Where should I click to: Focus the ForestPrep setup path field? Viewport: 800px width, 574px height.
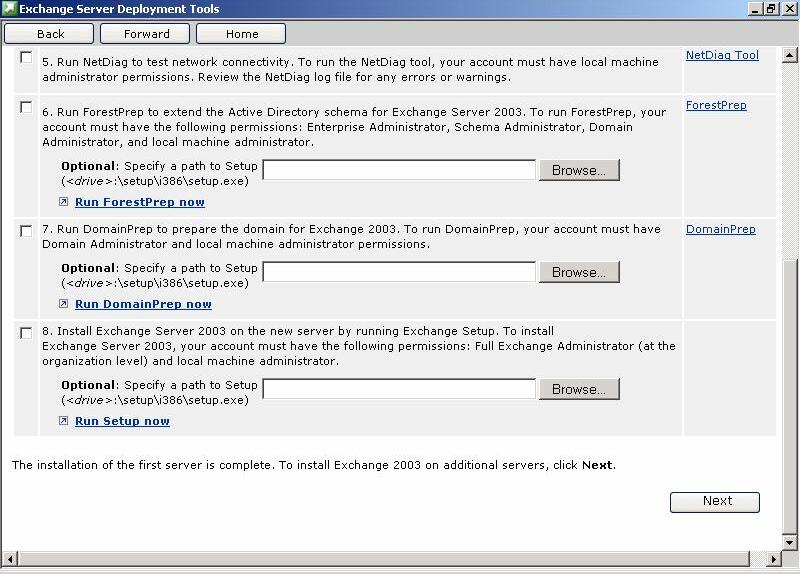399,170
